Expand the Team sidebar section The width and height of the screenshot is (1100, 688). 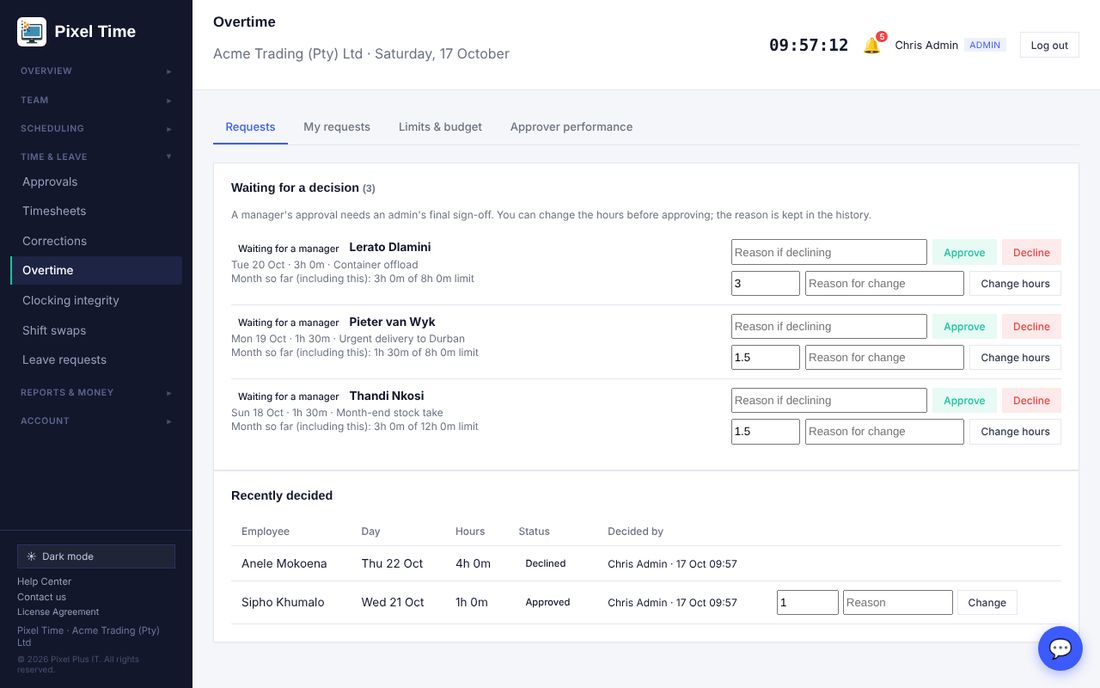96,100
